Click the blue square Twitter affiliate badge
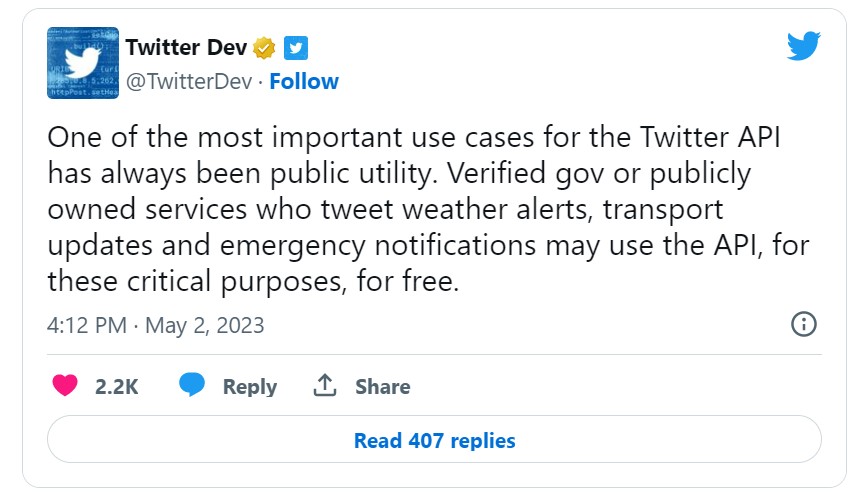This screenshot has height=495, width=856. point(296,48)
